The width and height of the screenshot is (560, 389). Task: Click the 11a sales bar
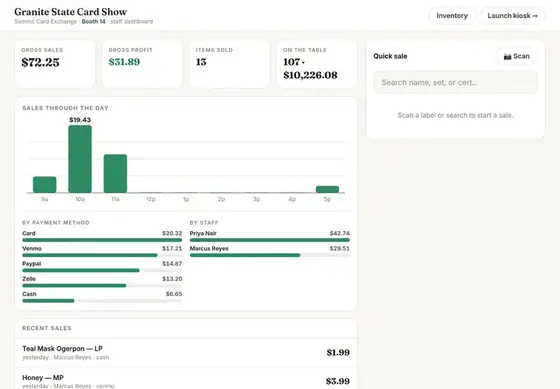(x=115, y=174)
